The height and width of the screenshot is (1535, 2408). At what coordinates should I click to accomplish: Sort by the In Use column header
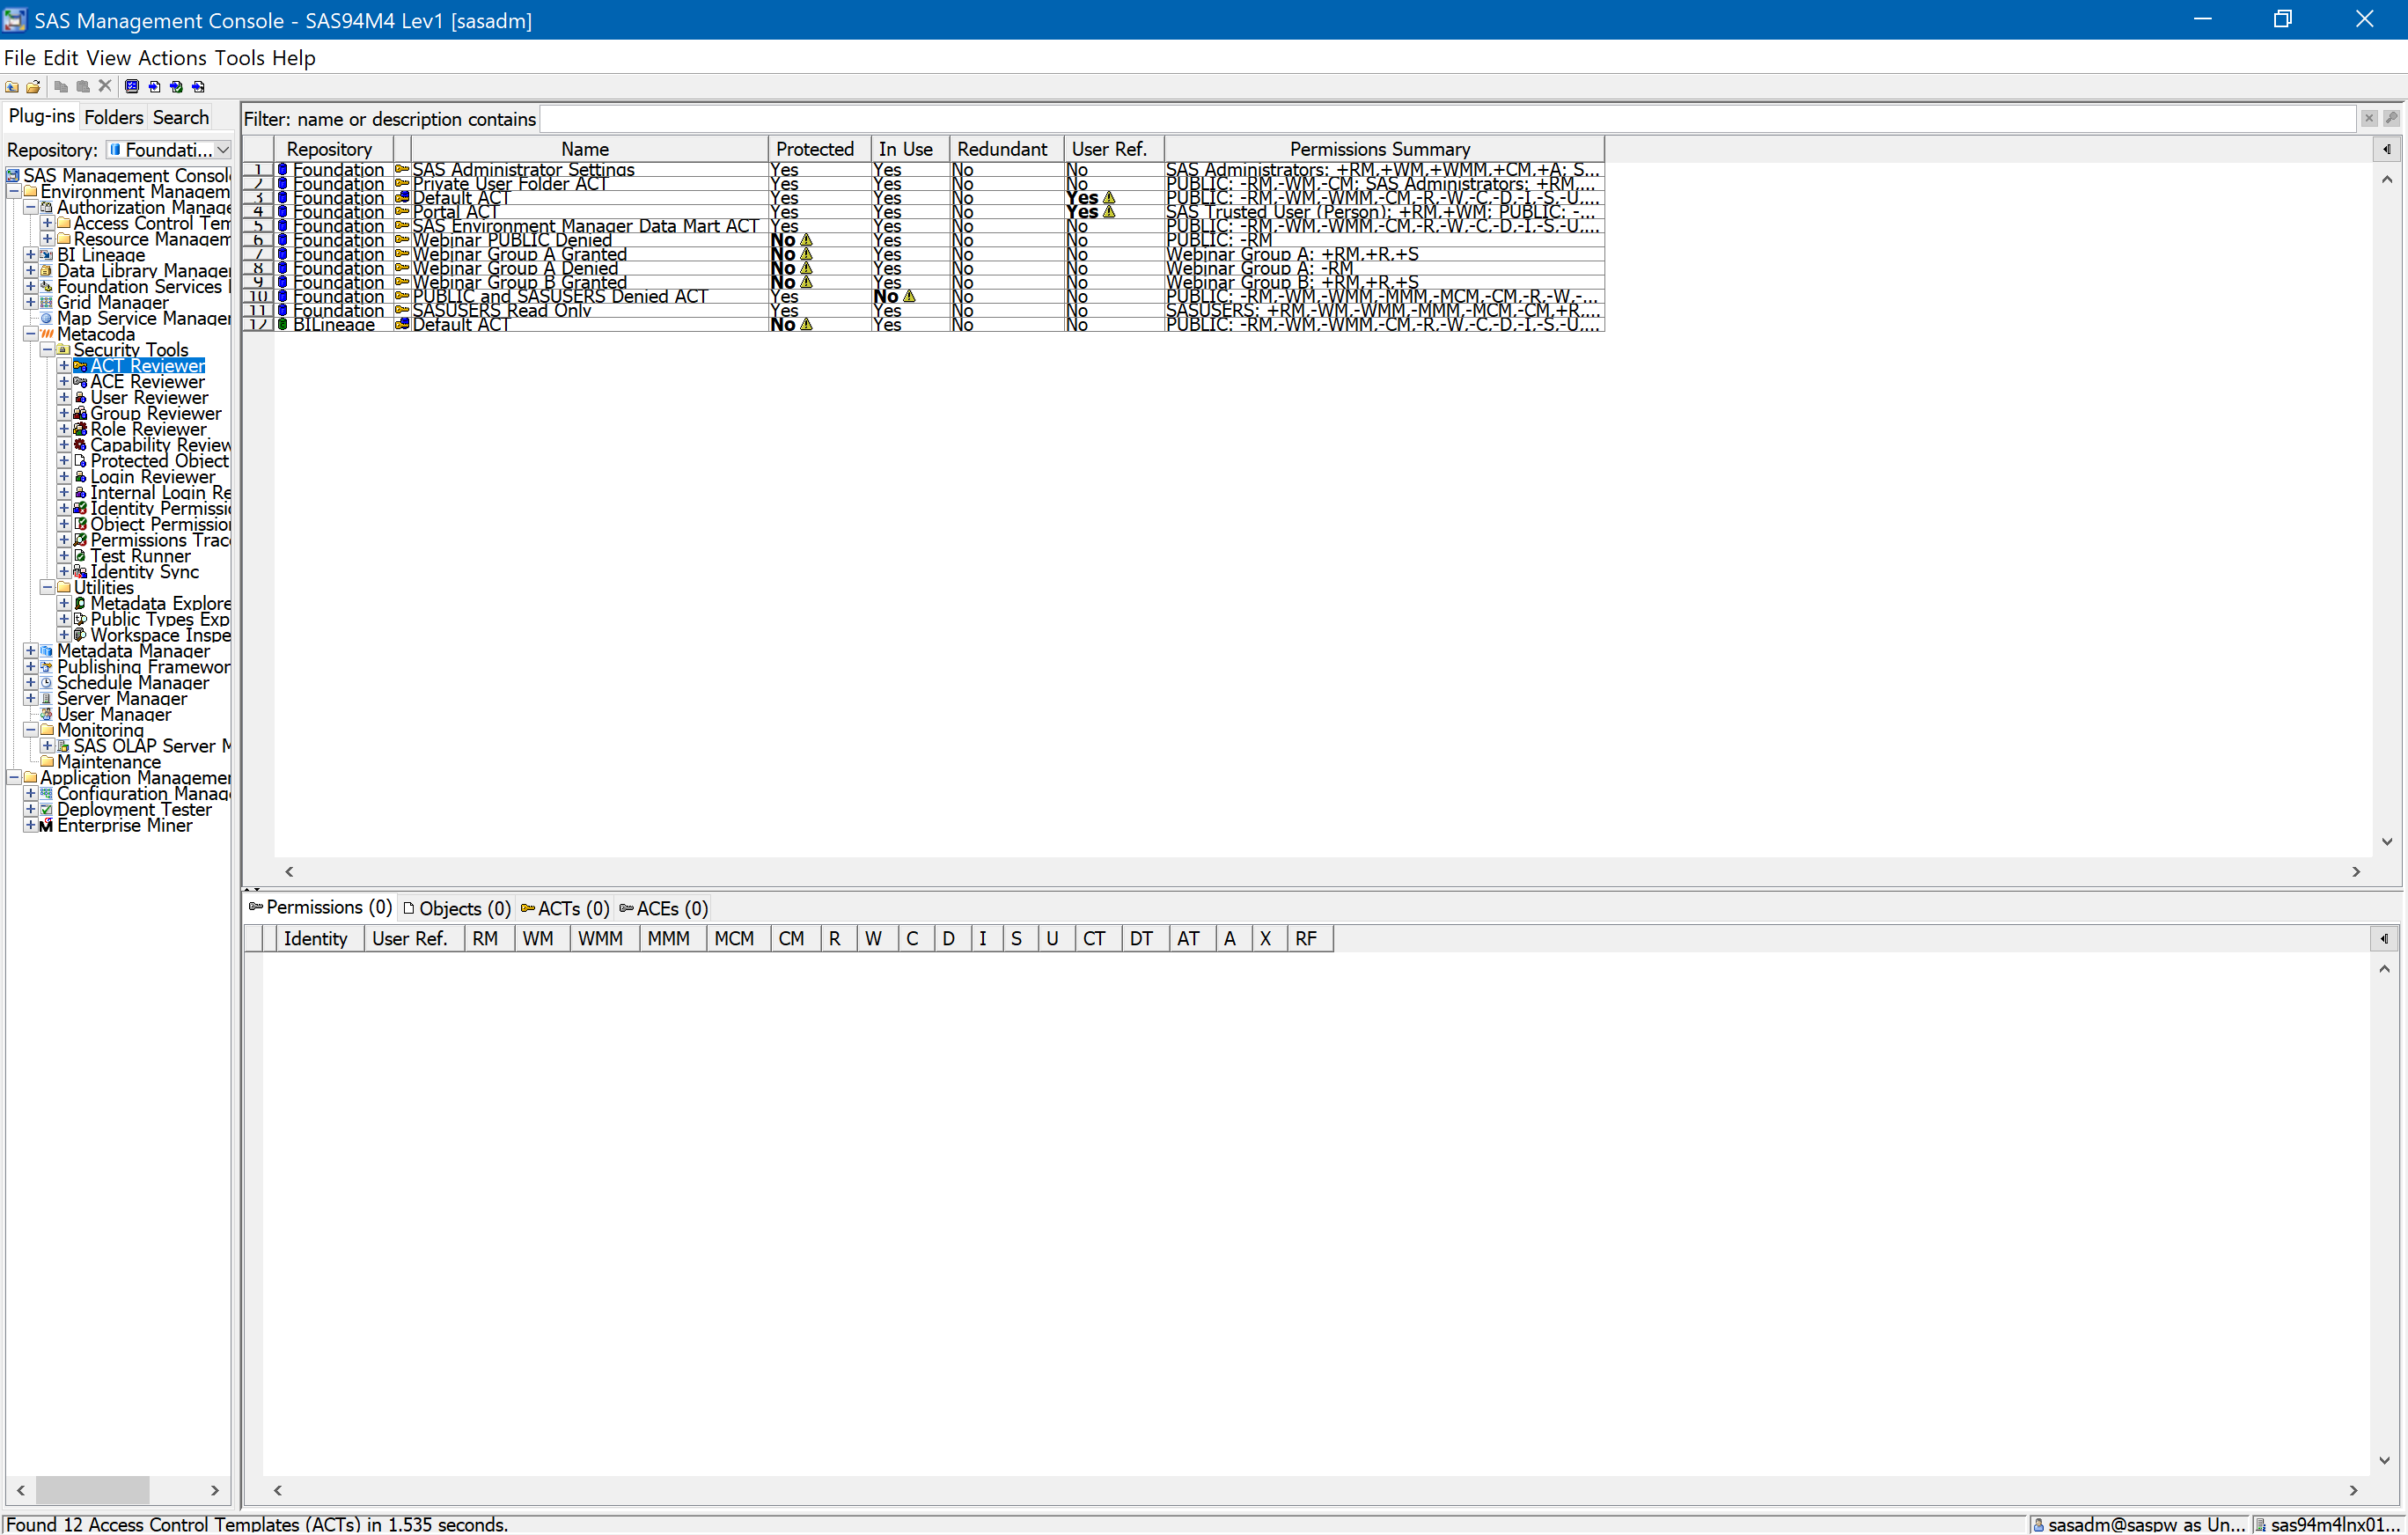click(908, 149)
